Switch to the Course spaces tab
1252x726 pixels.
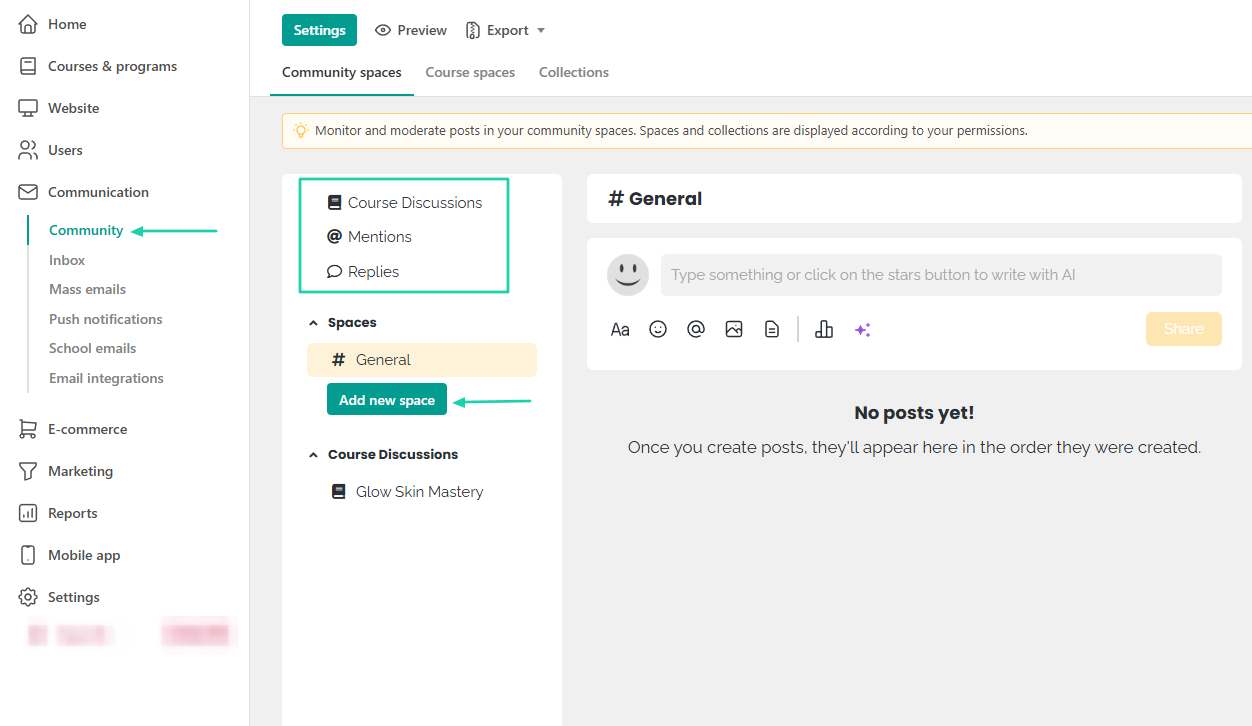coord(470,72)
